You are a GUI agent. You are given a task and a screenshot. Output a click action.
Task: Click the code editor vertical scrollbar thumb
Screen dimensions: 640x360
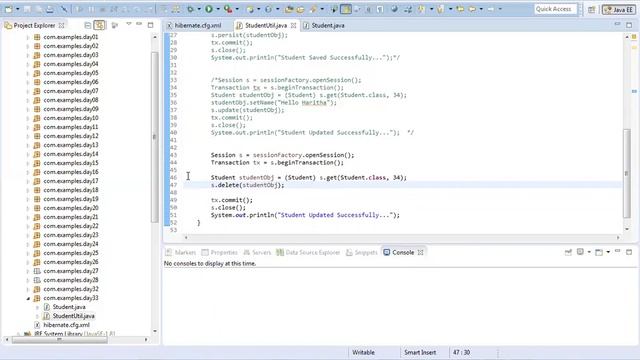tap(627, 173)
